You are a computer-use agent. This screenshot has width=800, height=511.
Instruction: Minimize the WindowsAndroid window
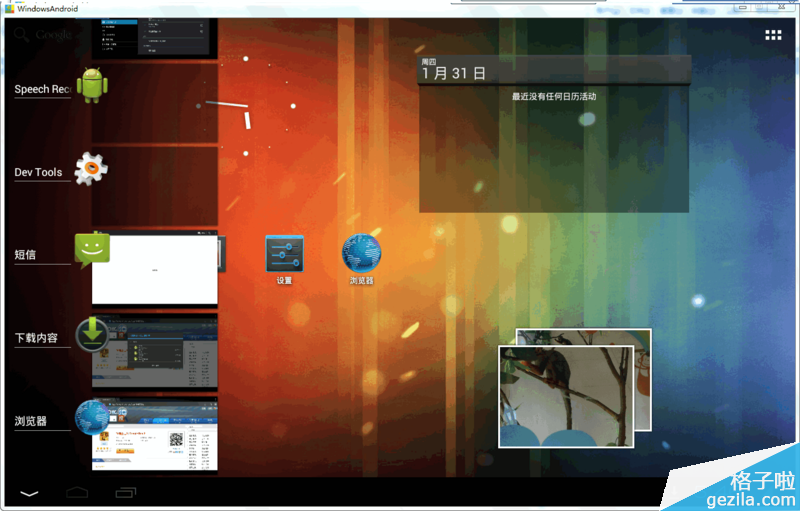[742, 7]
